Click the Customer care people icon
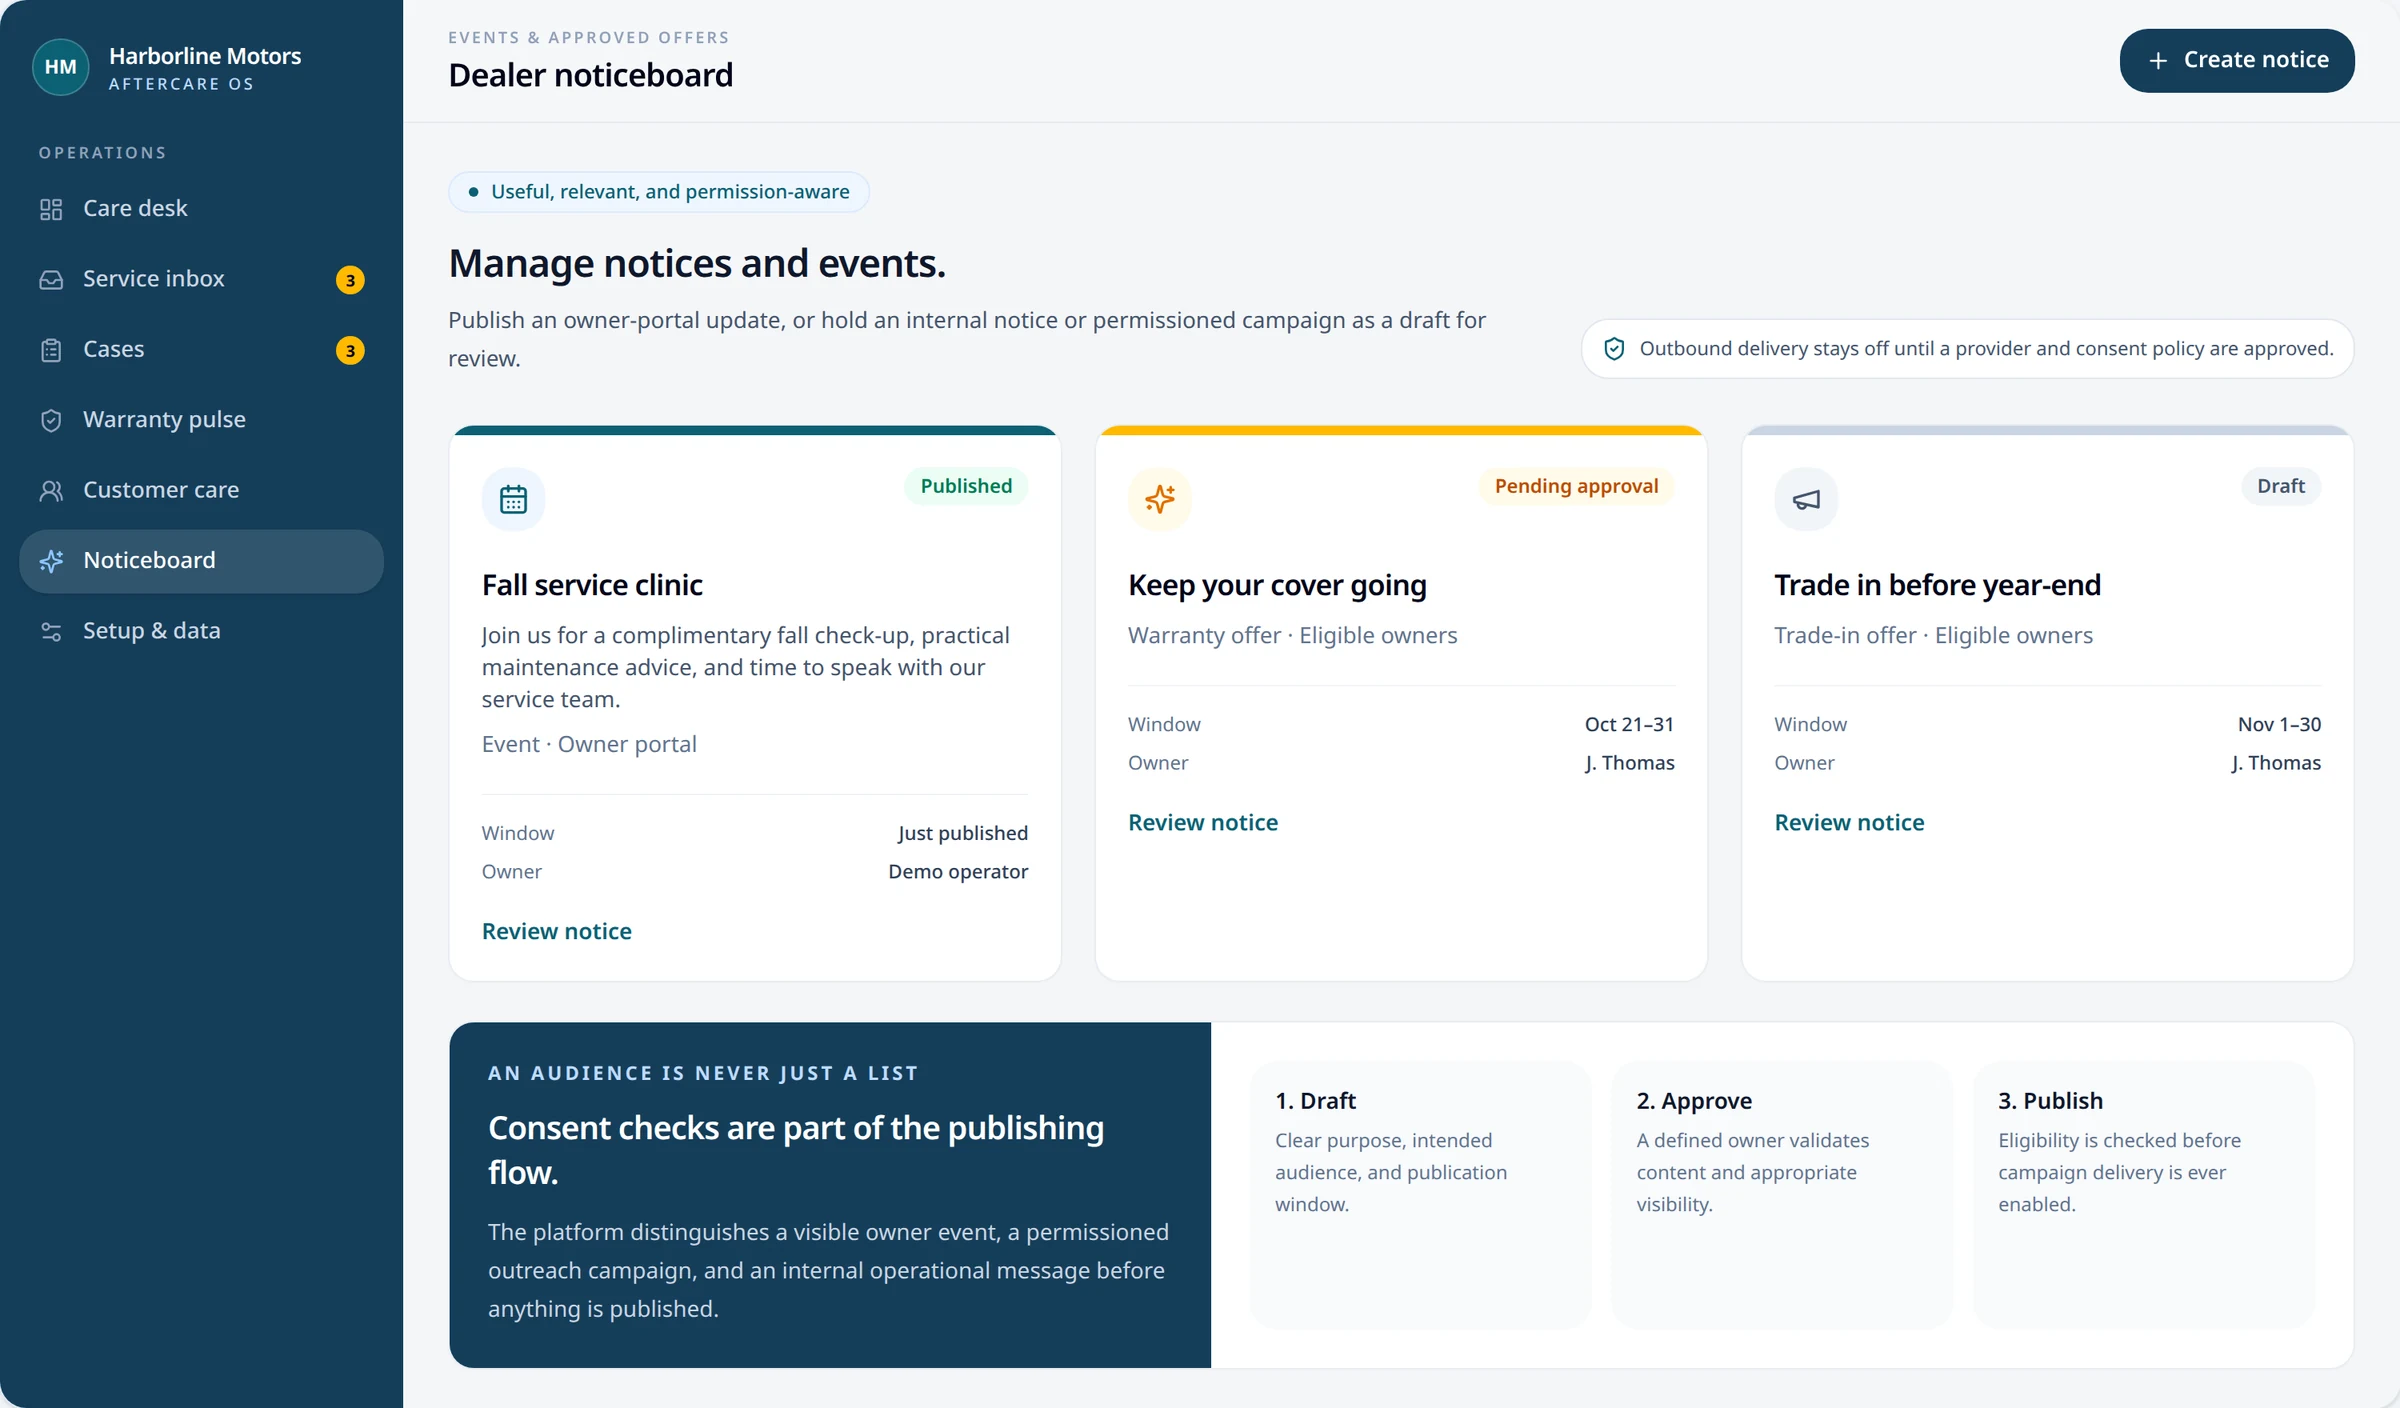The width and height of the screenshot is (2400, 1408). tap(51, 491)
